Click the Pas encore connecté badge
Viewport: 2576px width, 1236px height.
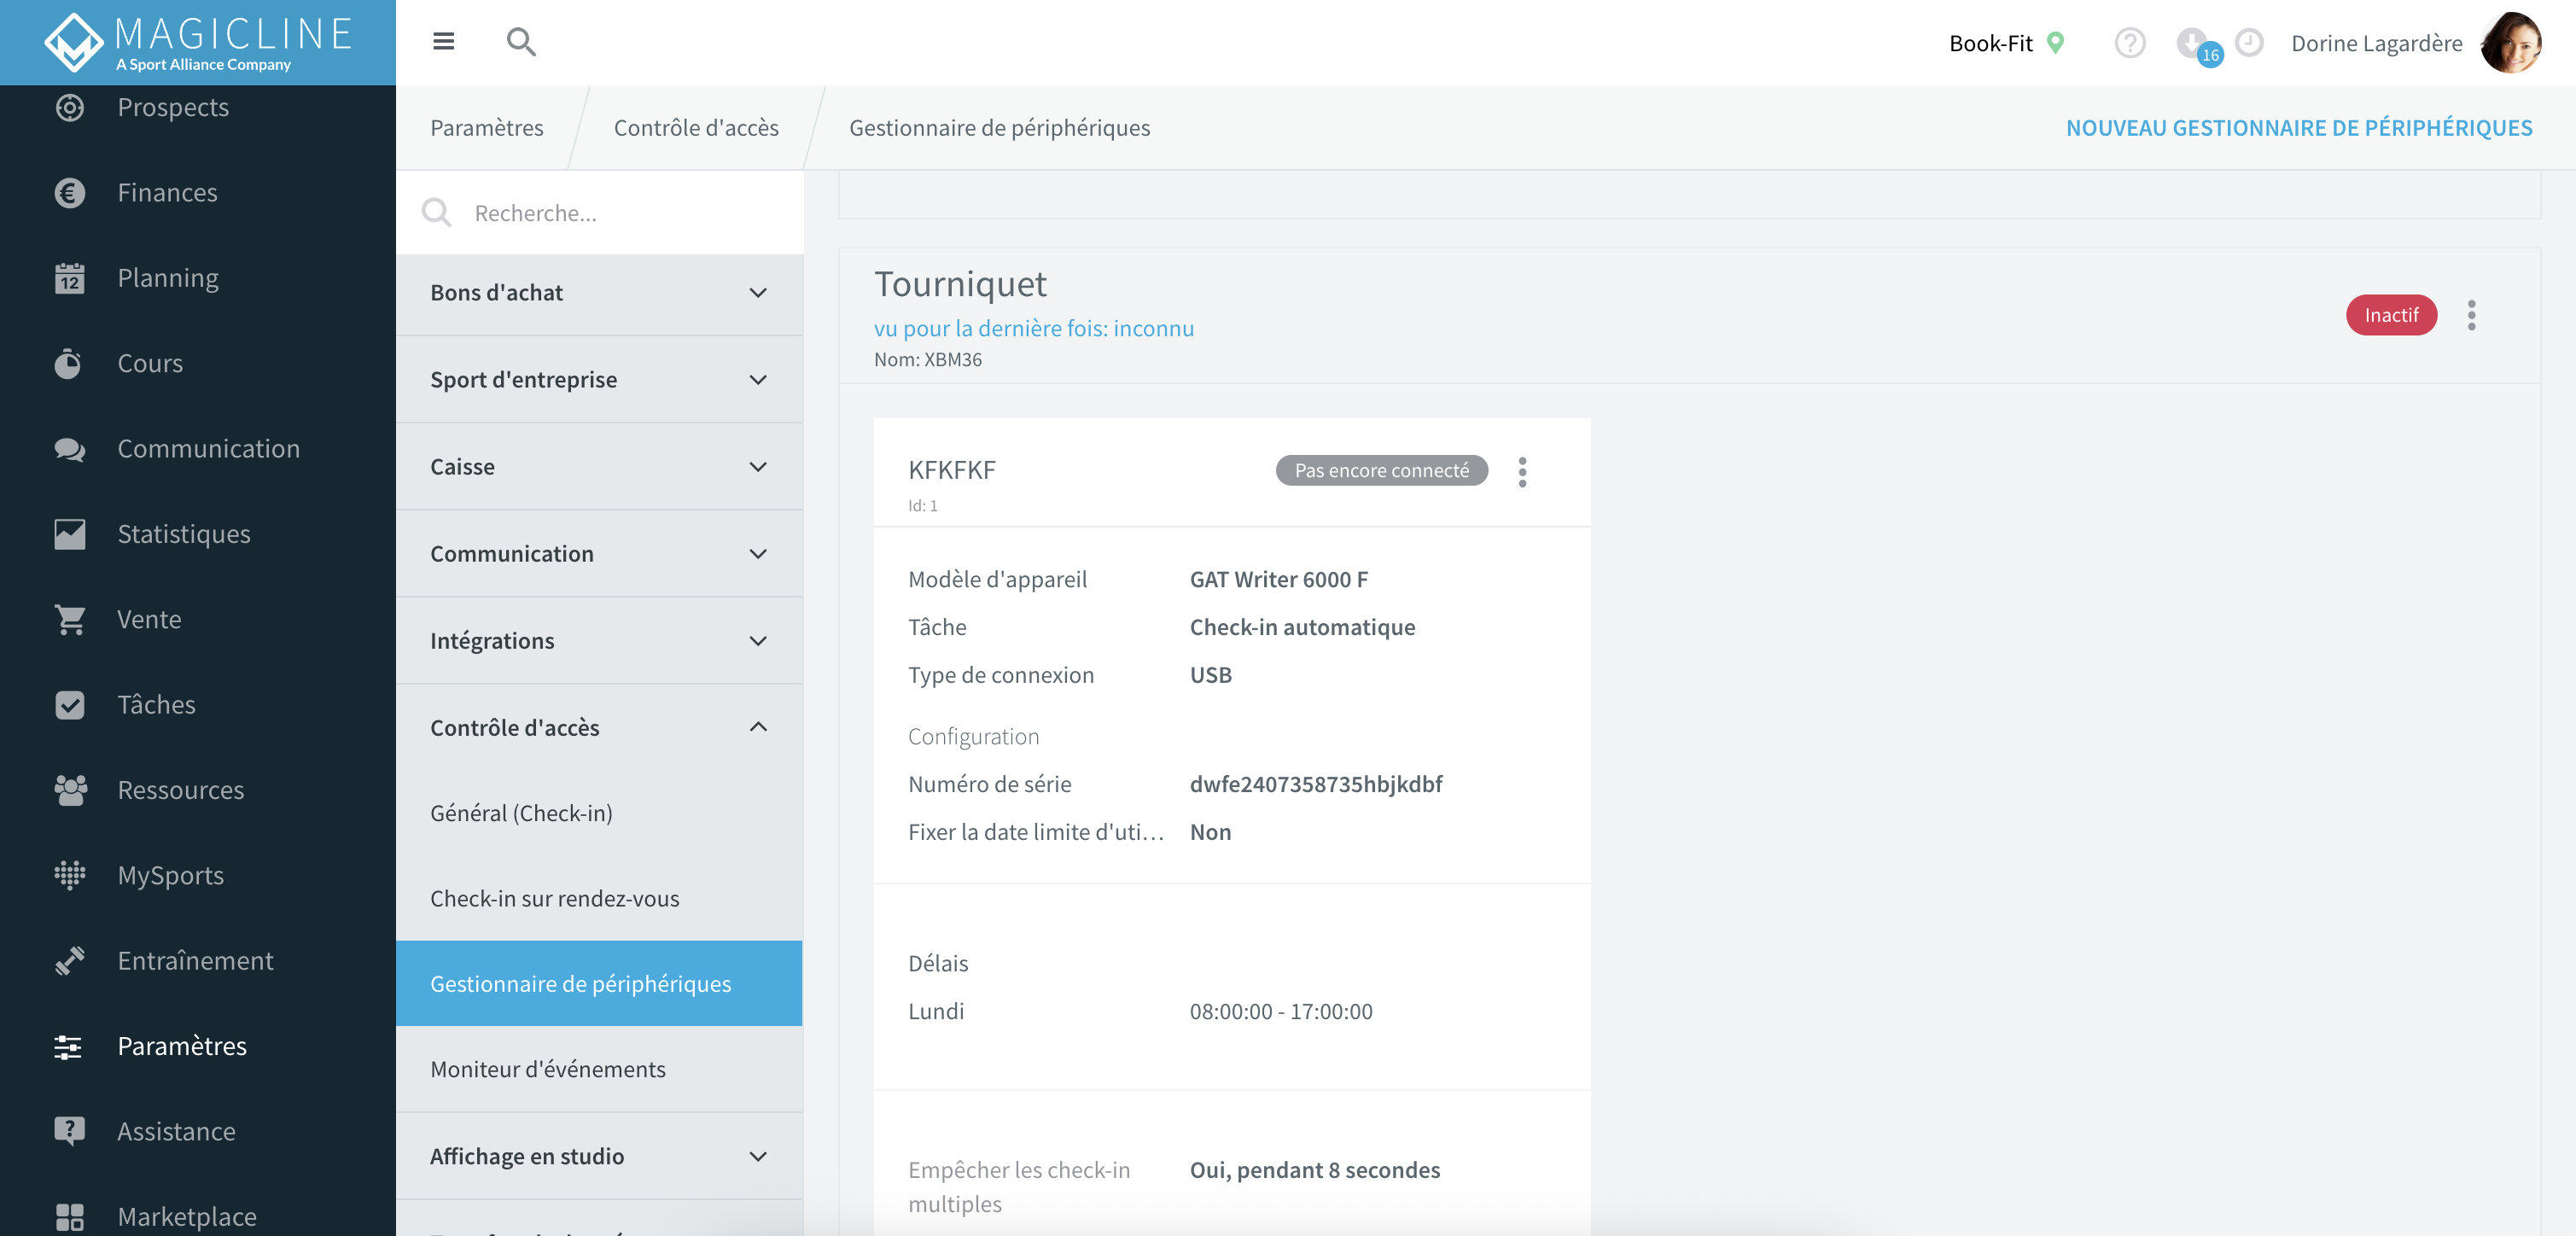1381,471
